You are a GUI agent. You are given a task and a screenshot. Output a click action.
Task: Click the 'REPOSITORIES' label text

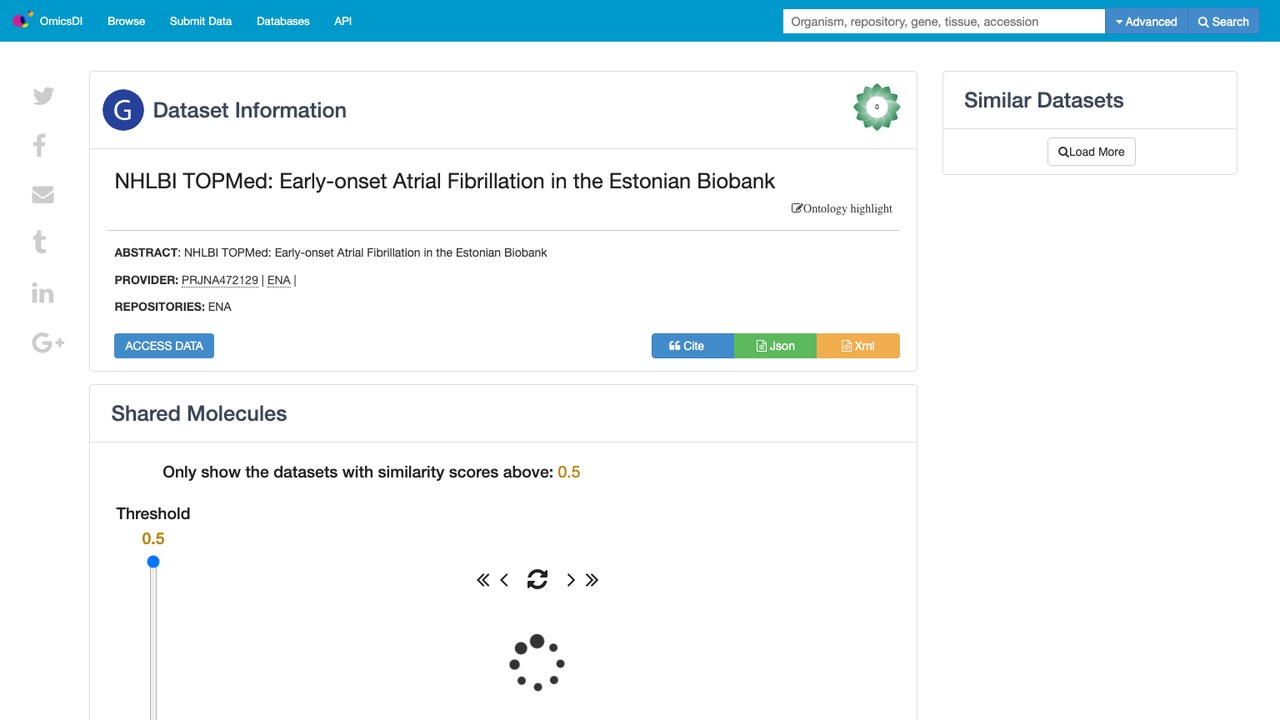click(x=158, y=307)
